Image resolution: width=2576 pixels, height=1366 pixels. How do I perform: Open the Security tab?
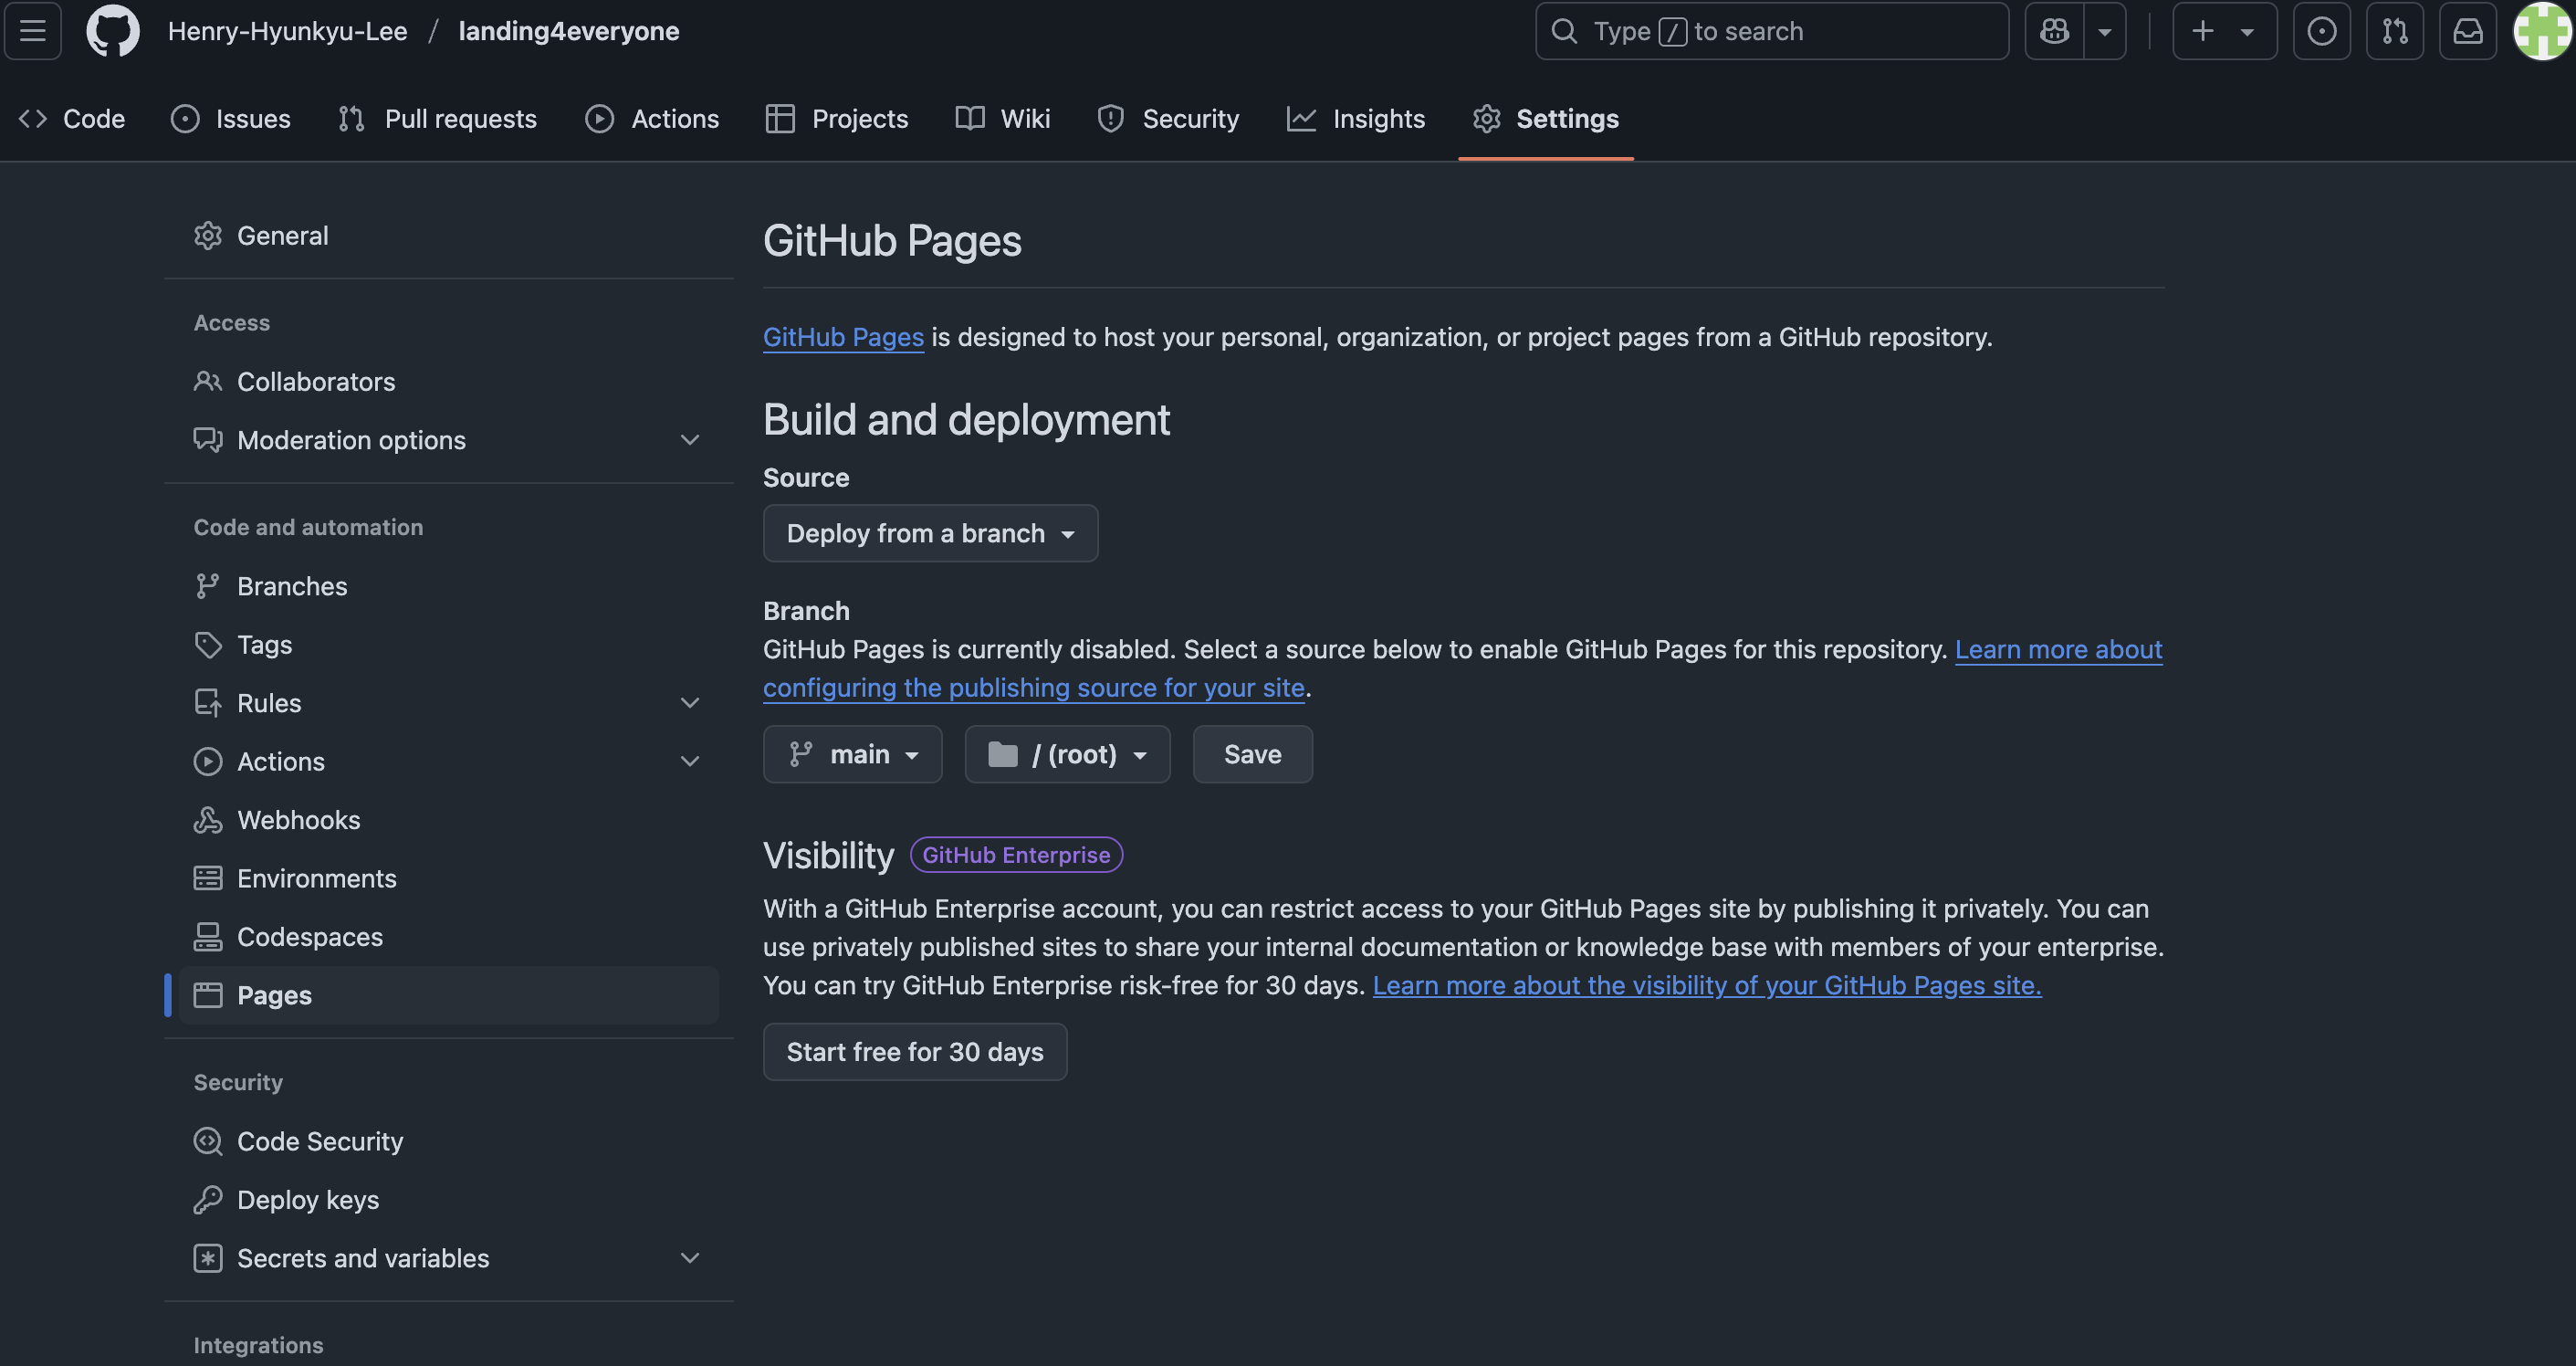pyautogui.click(x=1168, y=119)
